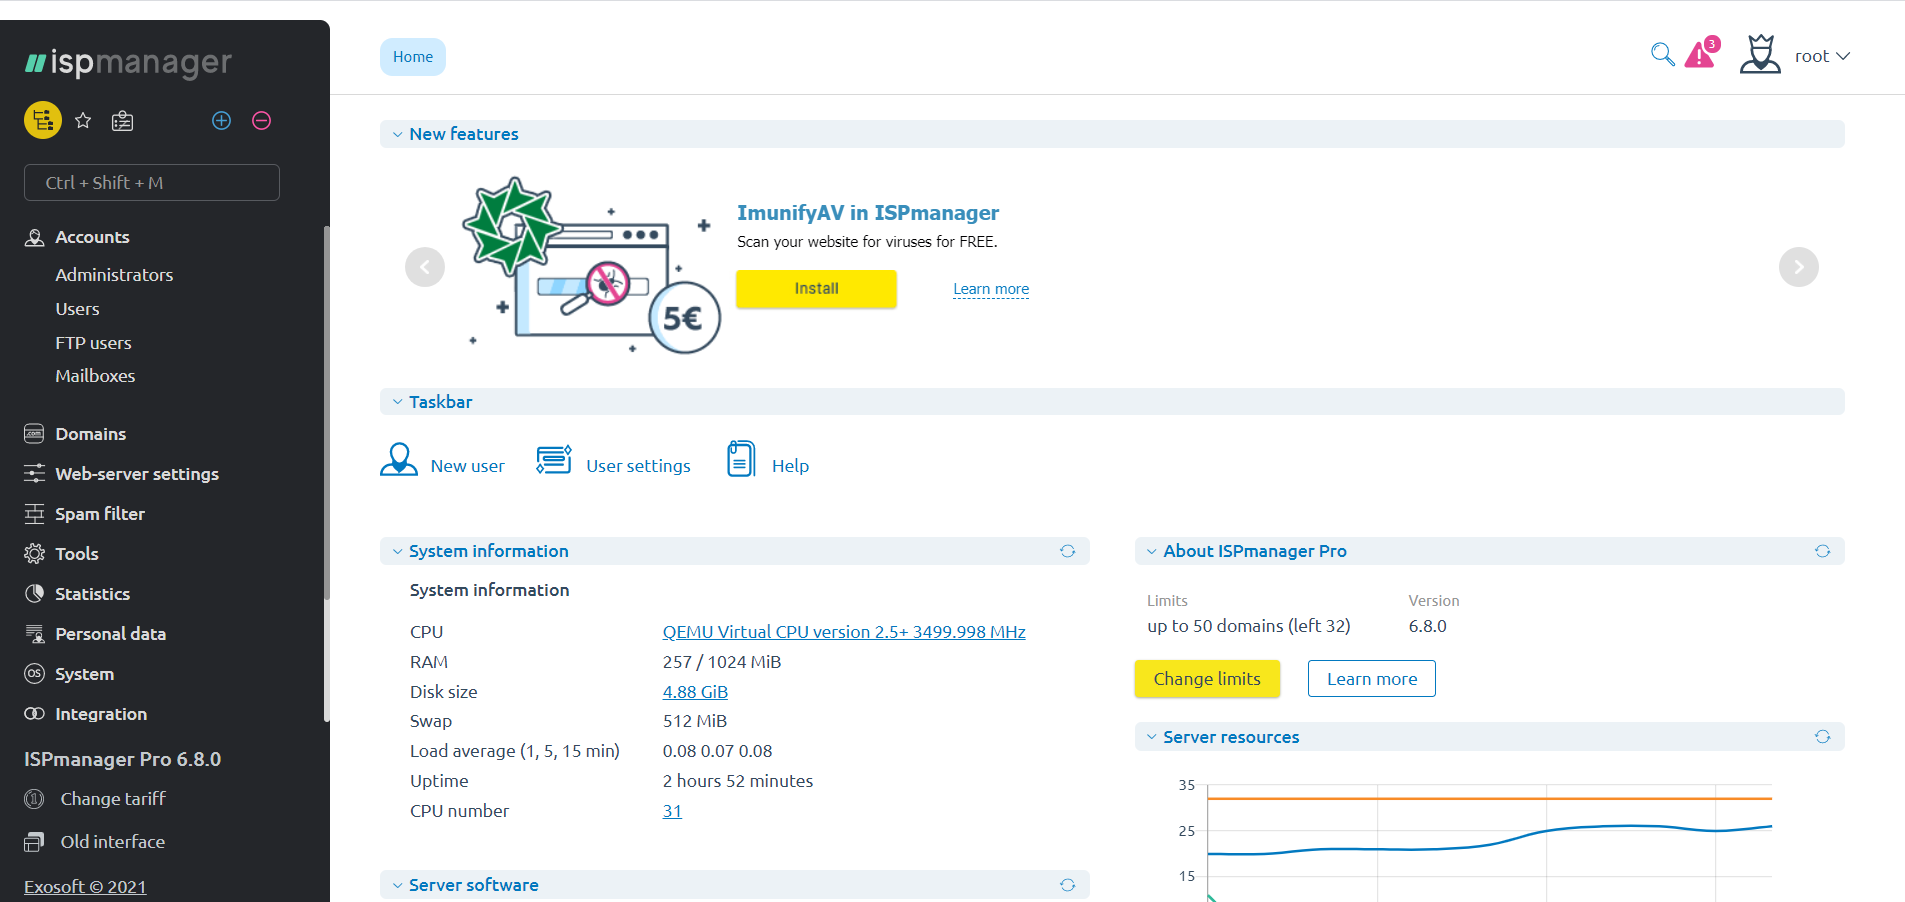Collapse the Taskbar section

(x=398, y=402)
